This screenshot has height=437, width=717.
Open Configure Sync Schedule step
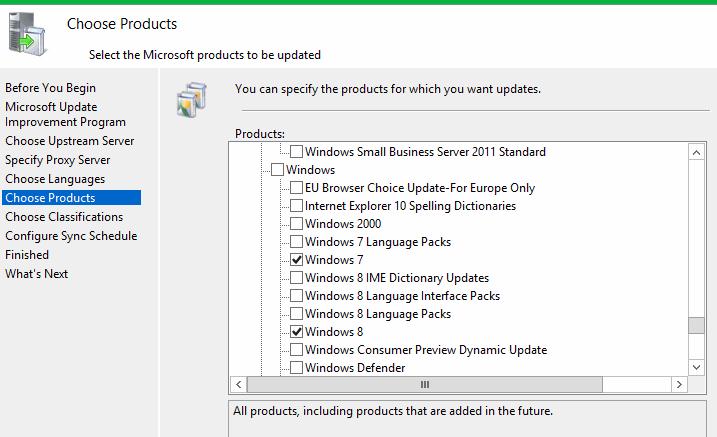pyautogui.click(x=71, y=236)
